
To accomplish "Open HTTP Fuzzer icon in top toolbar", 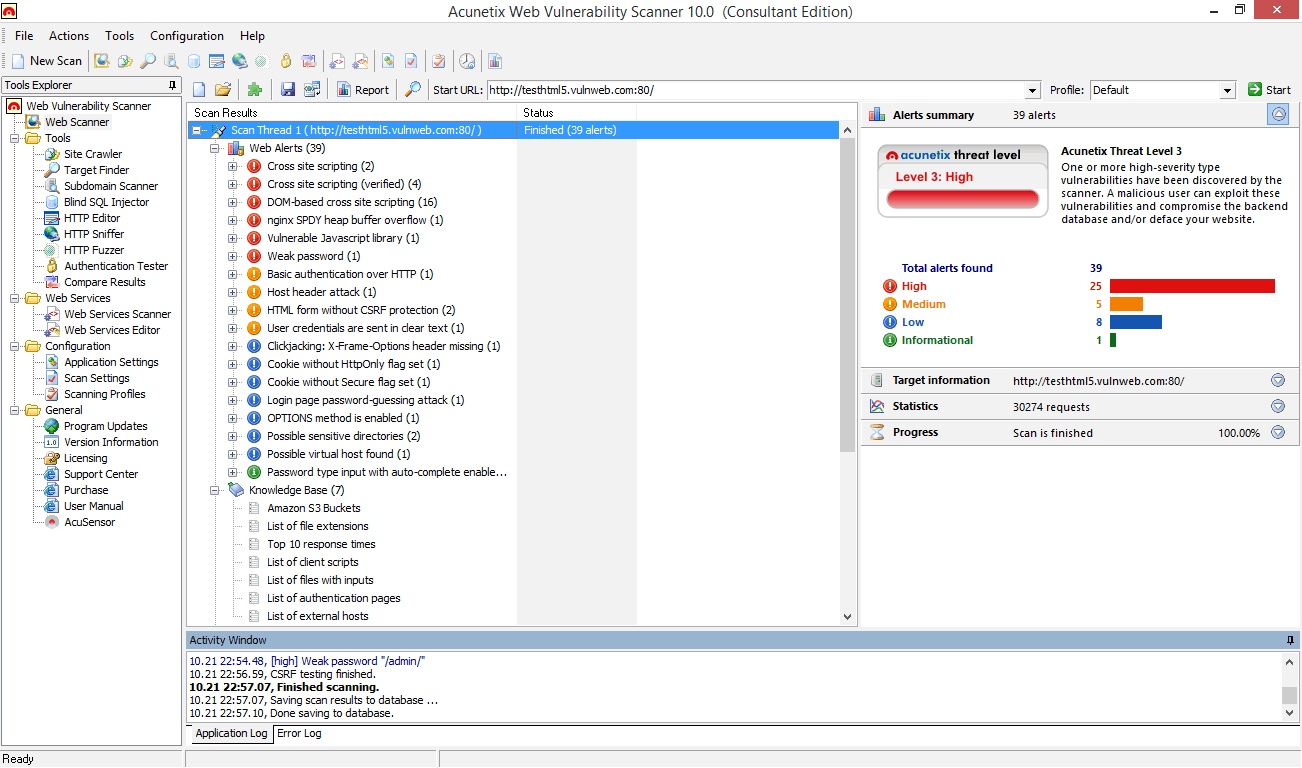I will [x=261, y=61].
